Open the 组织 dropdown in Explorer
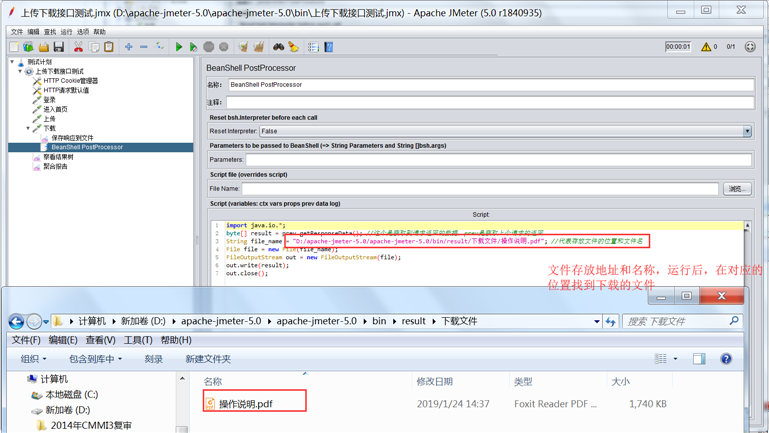 [33, 359]
